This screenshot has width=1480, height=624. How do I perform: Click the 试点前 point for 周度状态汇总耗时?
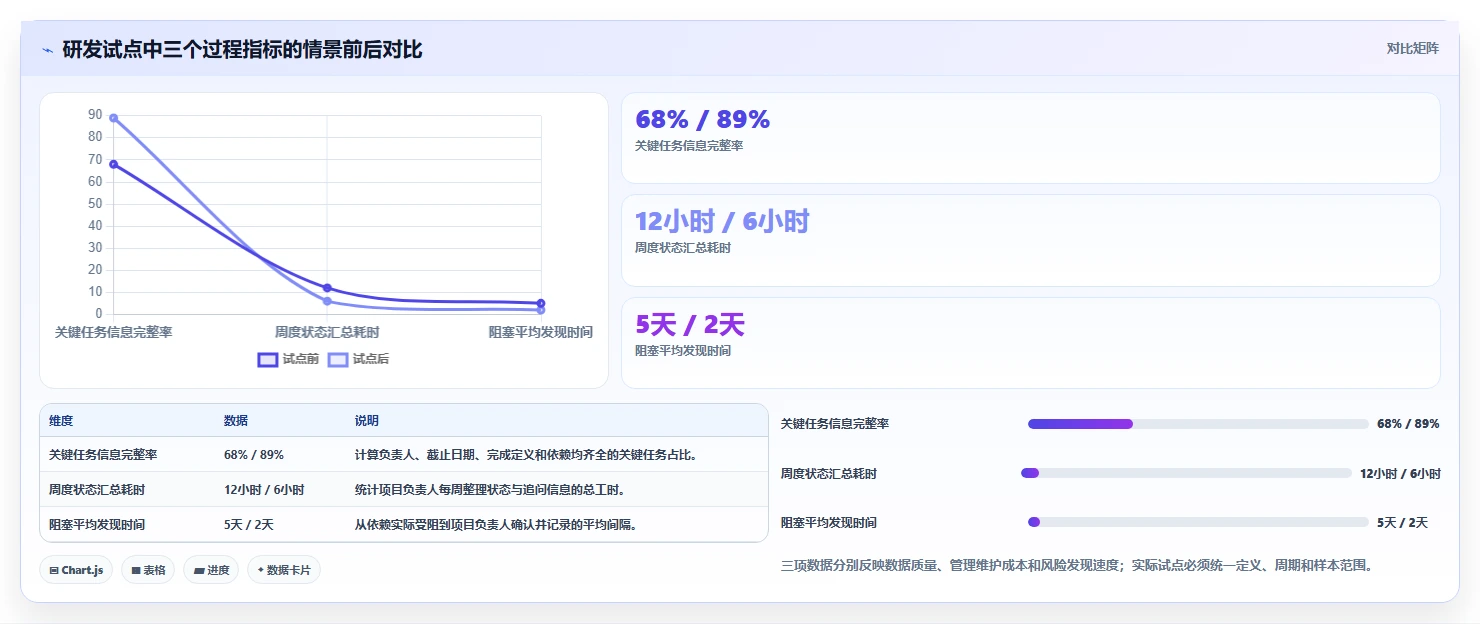327,288
